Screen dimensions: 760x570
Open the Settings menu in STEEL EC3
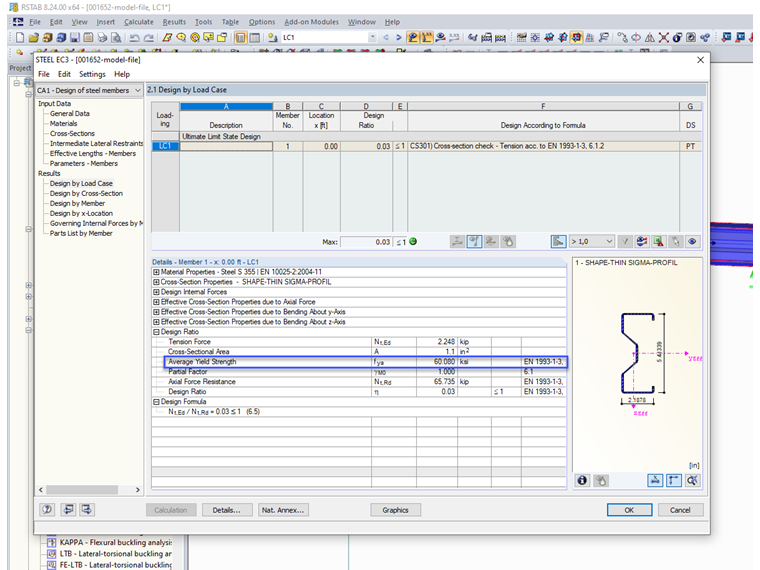pyautogui.click(x=92, y=74)
